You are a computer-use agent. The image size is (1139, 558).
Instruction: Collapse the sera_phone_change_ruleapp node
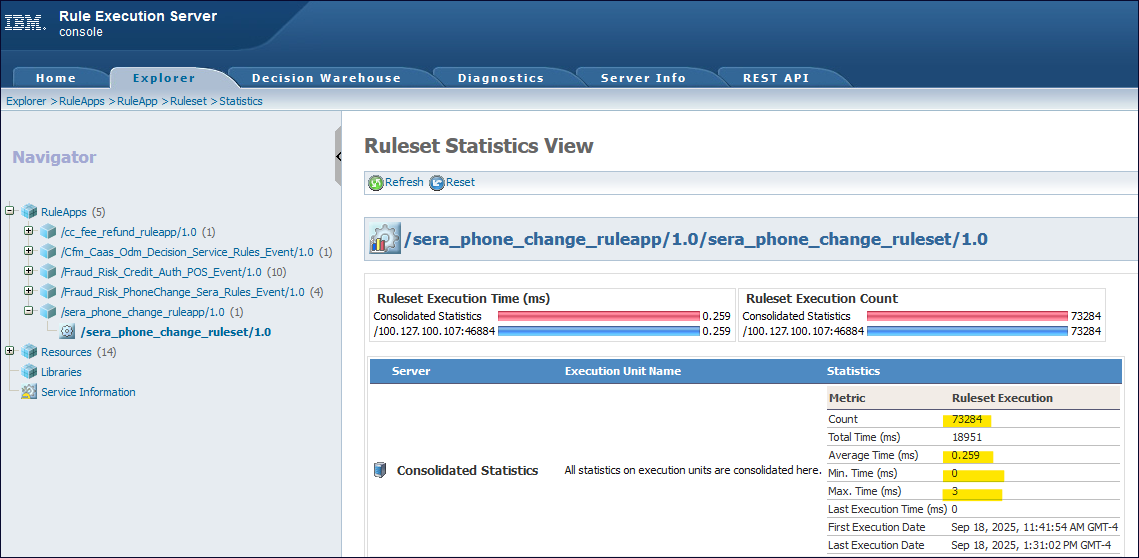pyautogui.click(x=29, y=311)
